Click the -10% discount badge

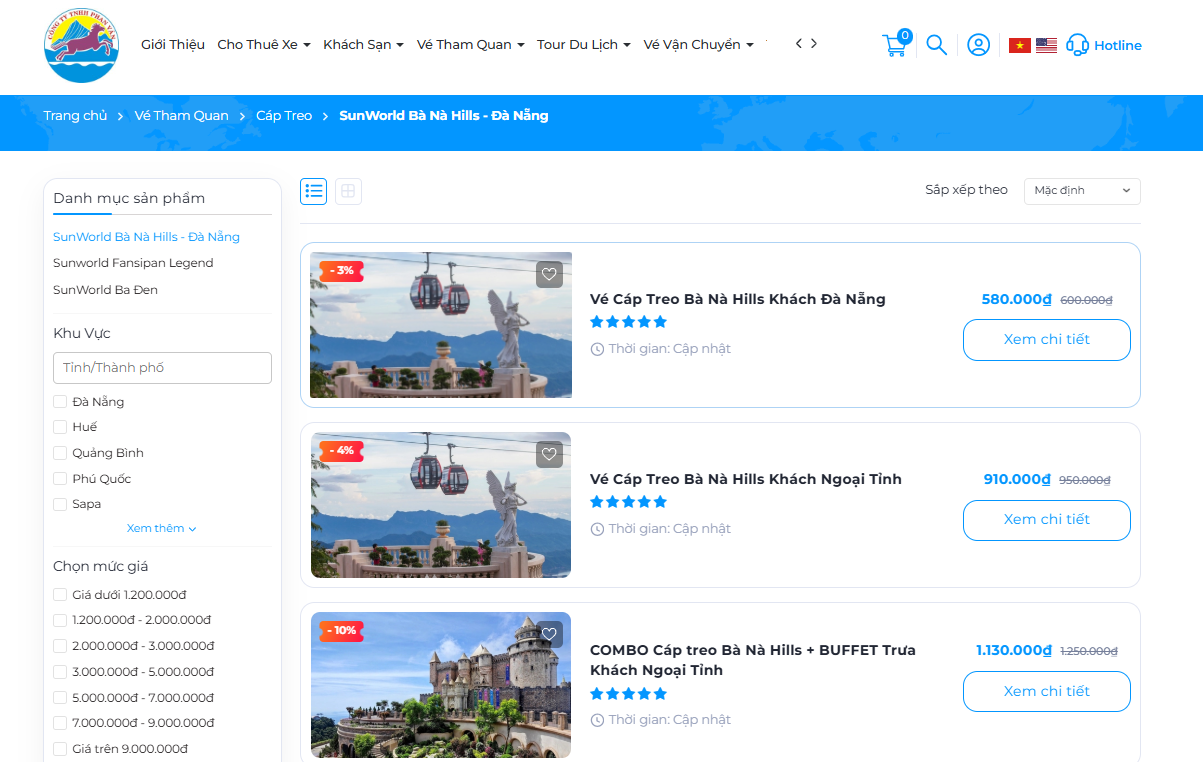click(341, 631)
